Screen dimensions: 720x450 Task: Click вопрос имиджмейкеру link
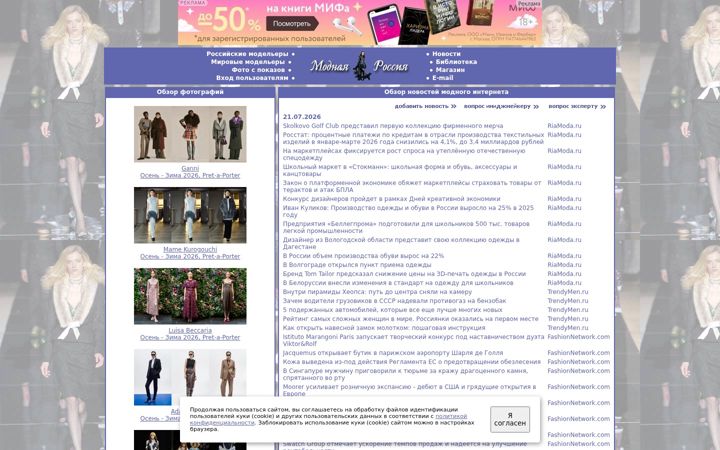click(501, 106)
